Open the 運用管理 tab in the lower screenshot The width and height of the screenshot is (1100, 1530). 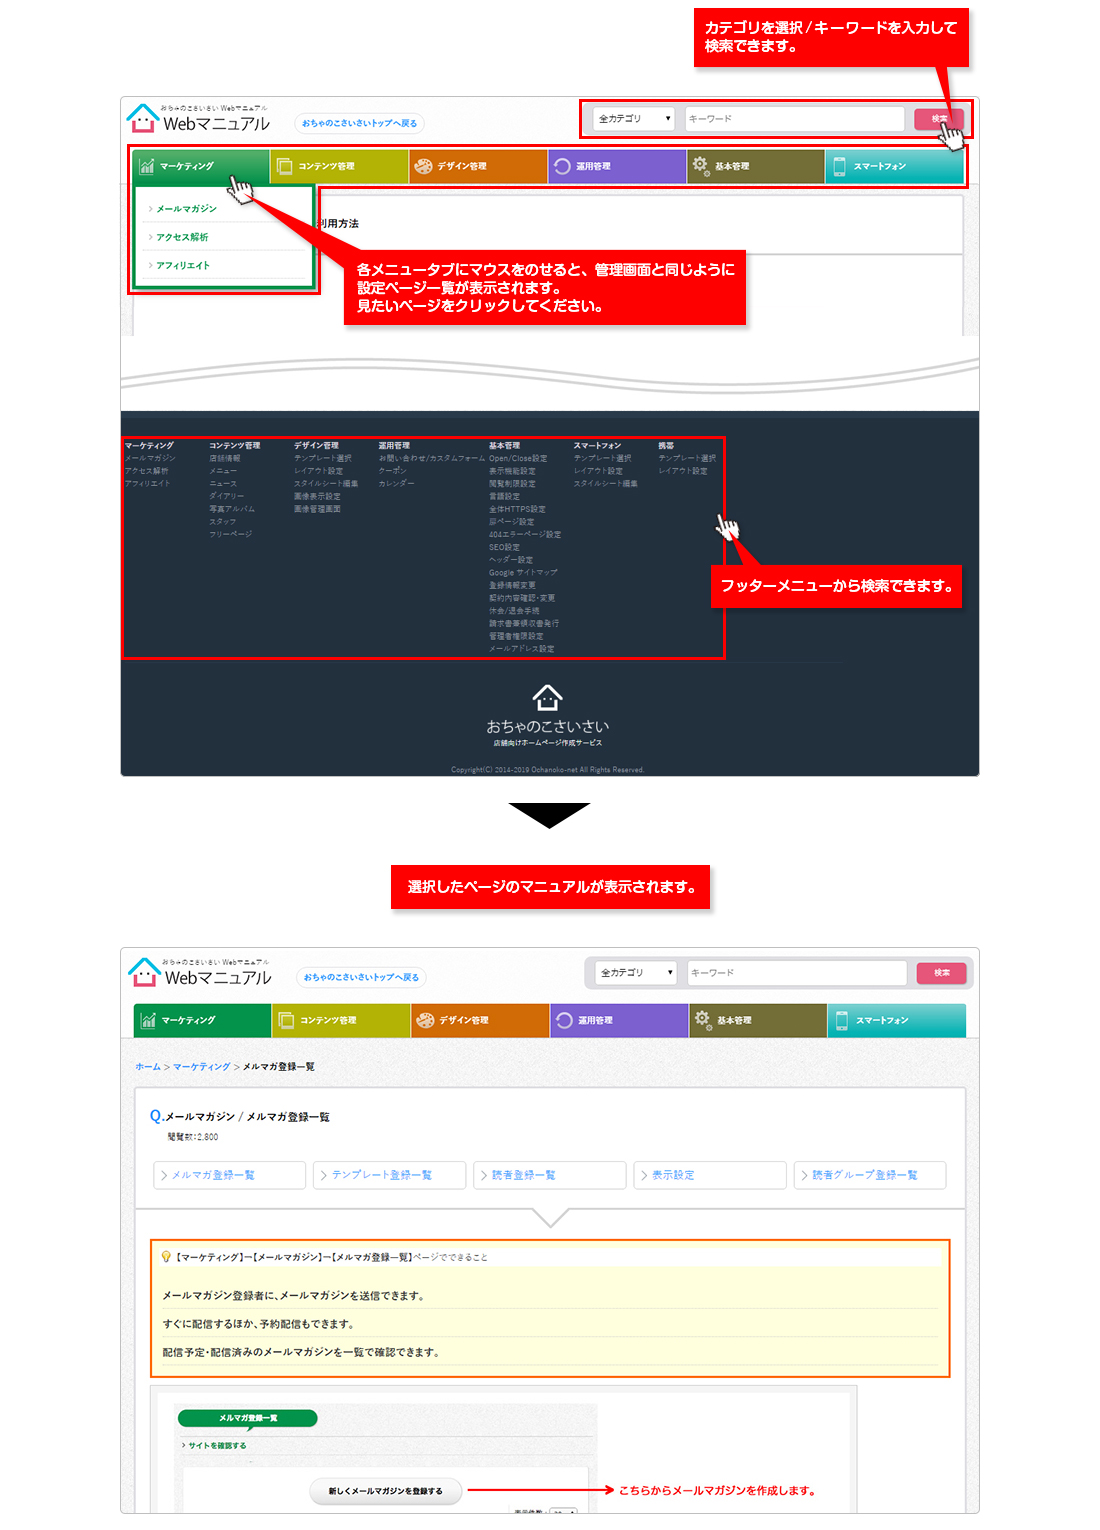619,1020
